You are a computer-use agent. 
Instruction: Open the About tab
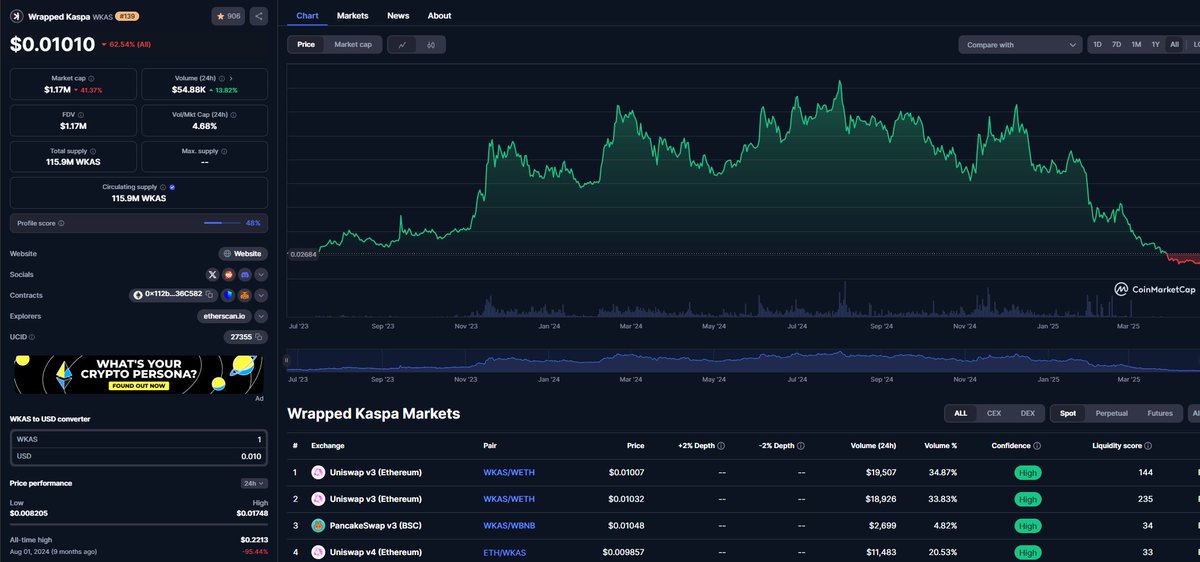pos(439,16)
